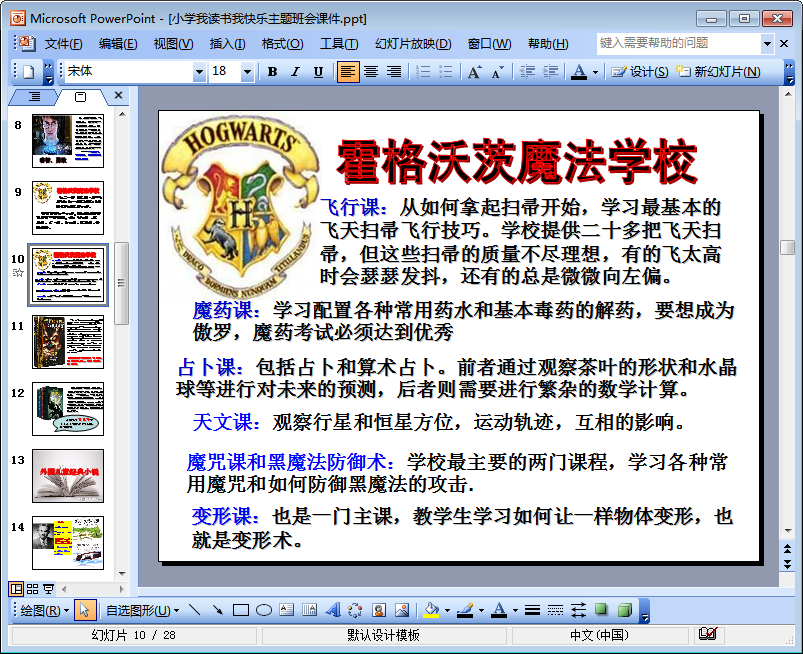Select the Arrow drawing tool
The image size is (803, 654).
click(218, 610)
